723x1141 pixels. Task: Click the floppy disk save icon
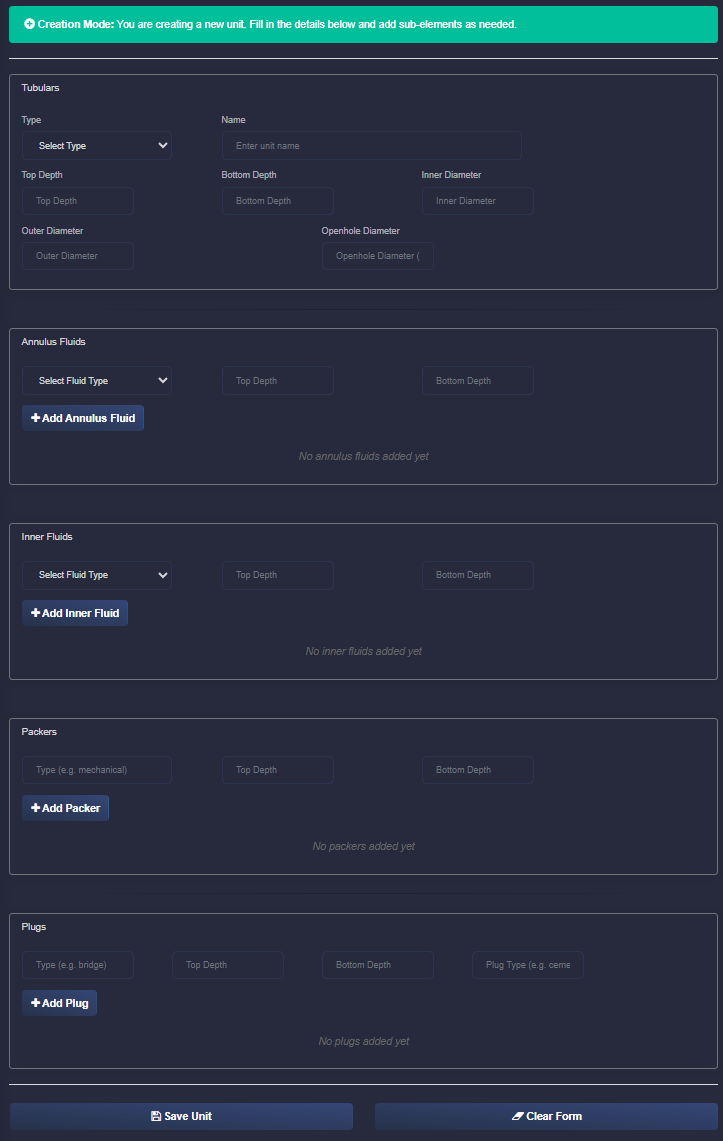coord(156,1116)
